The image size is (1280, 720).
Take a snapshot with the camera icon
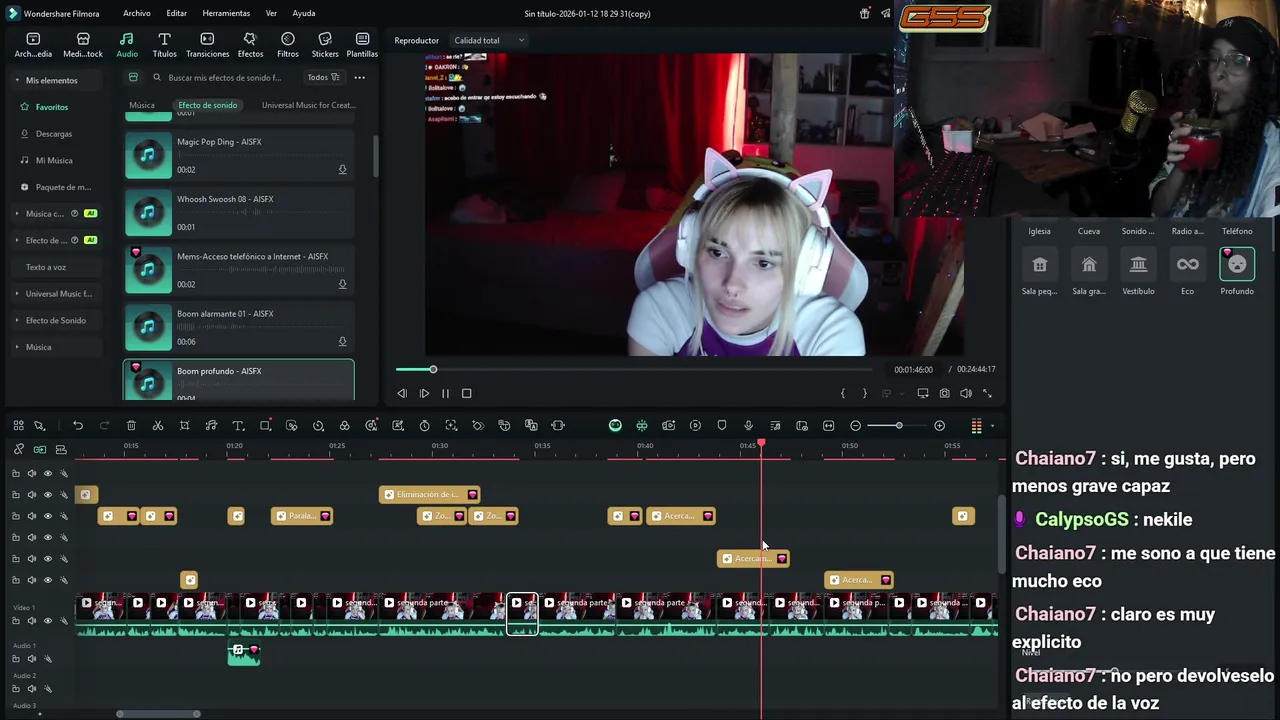(x=944, y=394)
